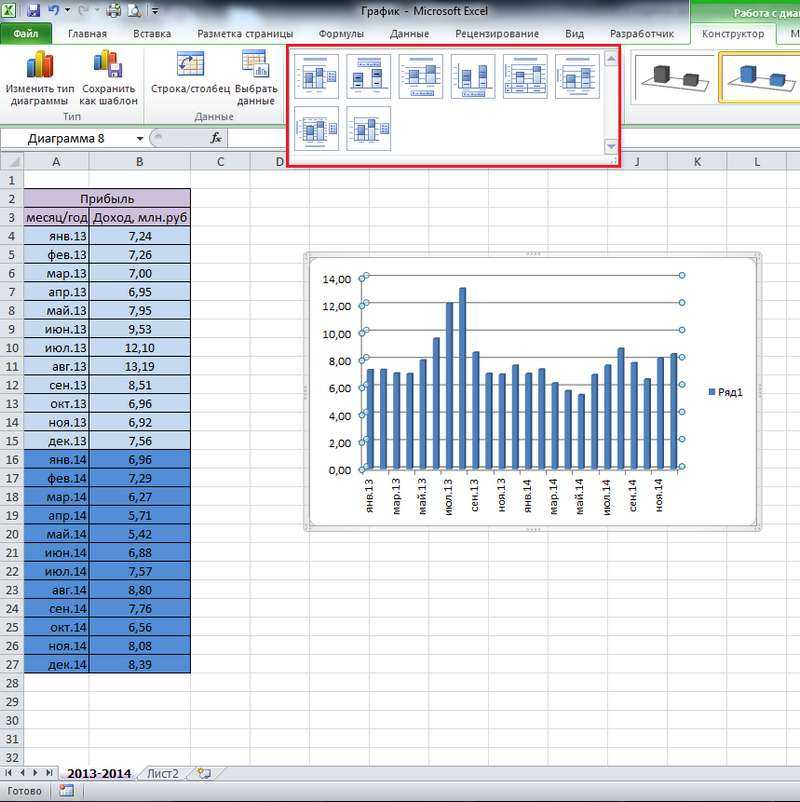Go to last sheet with navigation arrow
Viewport: 800px width, 802px height.
click(x=49, y=773)
